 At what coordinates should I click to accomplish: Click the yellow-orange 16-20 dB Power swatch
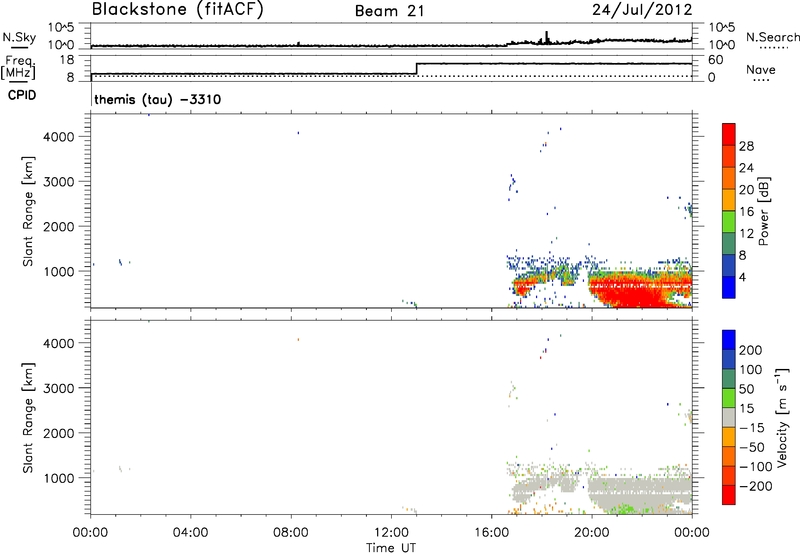click(x=729, y=199)
